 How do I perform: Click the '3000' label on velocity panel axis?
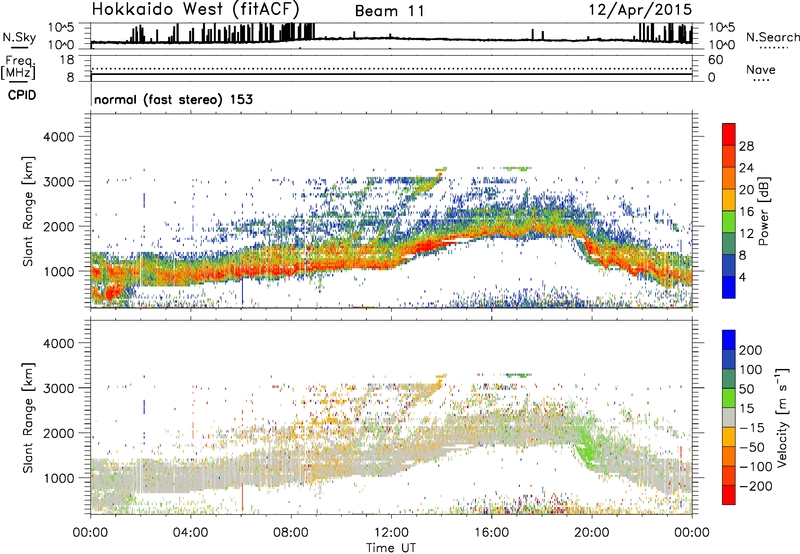(59, 388)
